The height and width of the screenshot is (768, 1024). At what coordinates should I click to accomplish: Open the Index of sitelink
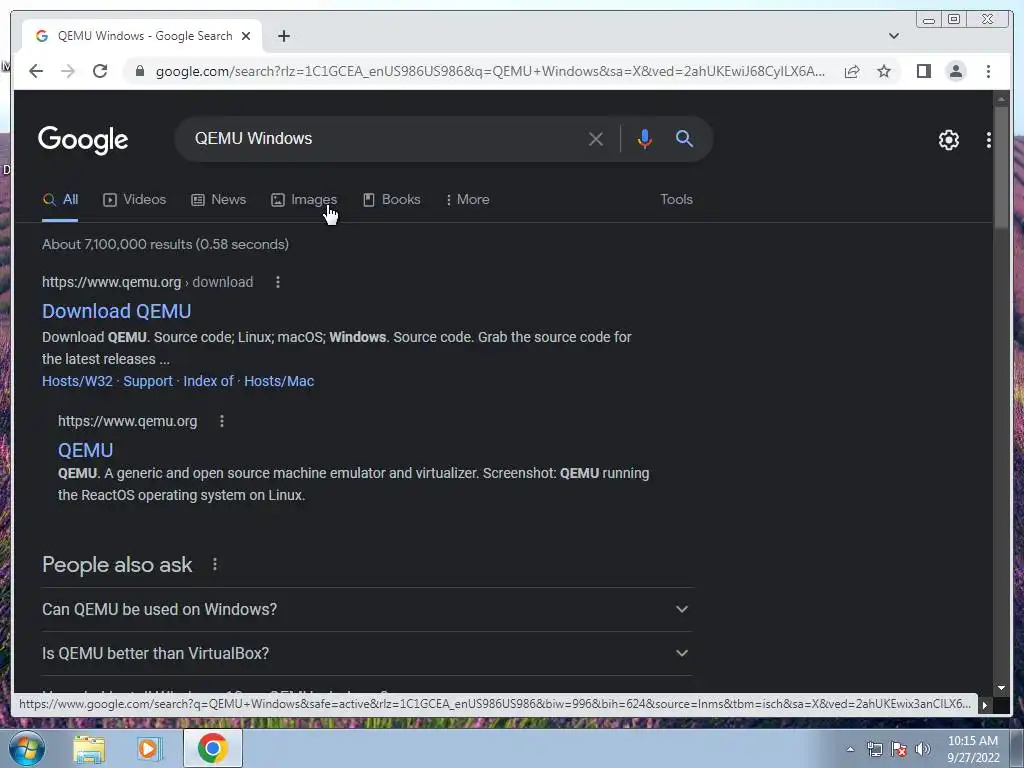point(208,381)
